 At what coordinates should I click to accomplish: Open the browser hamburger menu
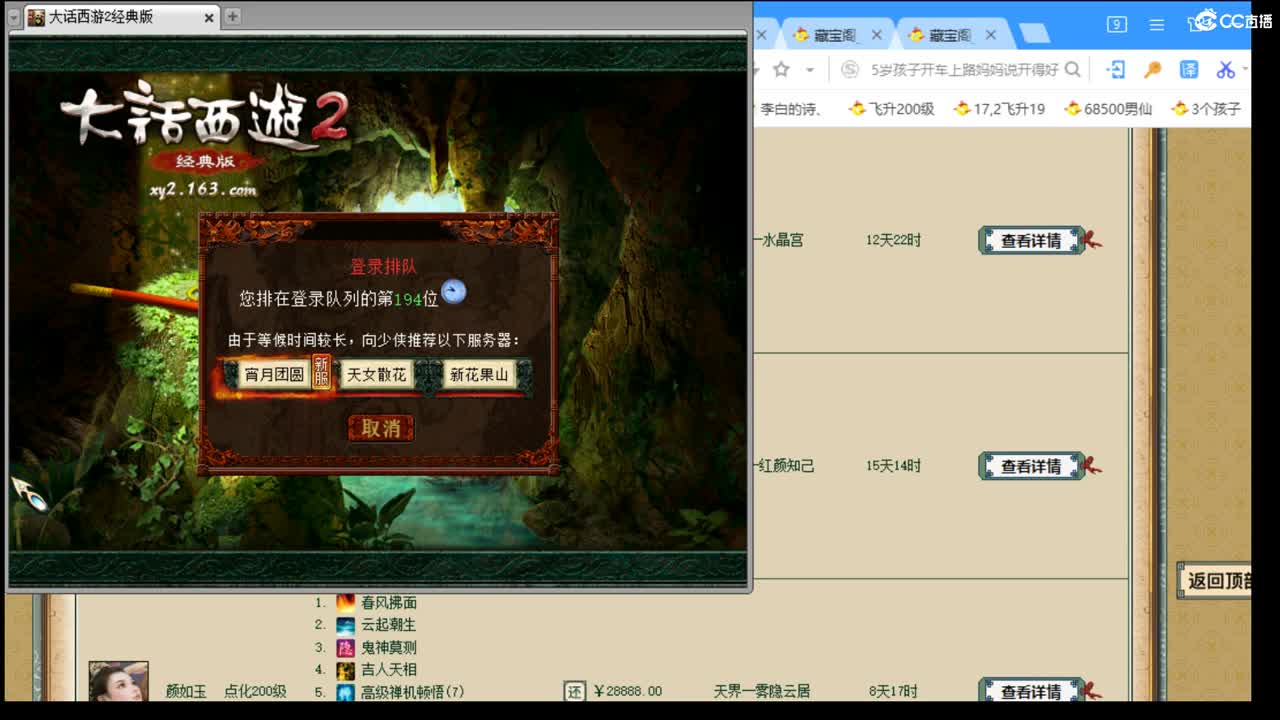(x=1157, y=25)
